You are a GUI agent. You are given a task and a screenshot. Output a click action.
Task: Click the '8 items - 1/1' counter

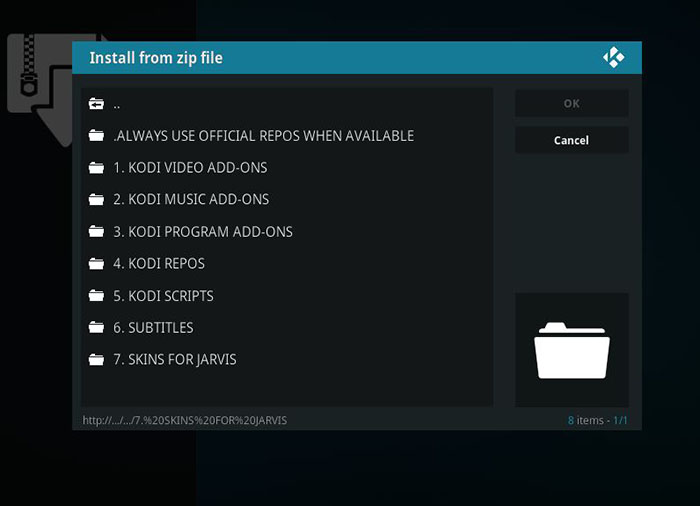pyautogui.click(x=598, y=420)
